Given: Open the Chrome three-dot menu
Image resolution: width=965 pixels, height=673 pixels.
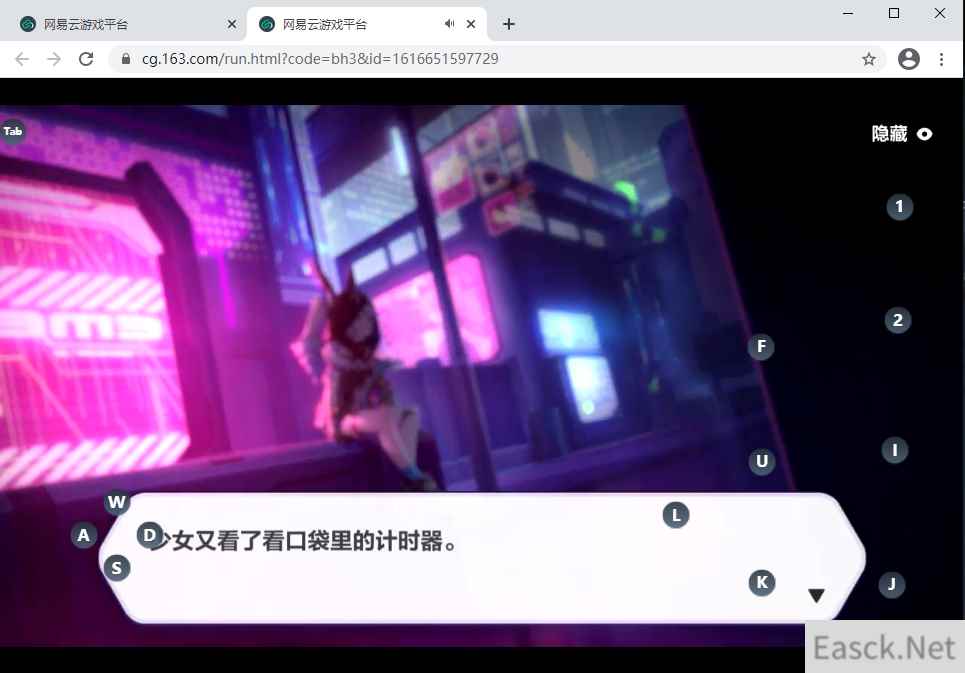Looking at the screenshot, I should 941,59.
